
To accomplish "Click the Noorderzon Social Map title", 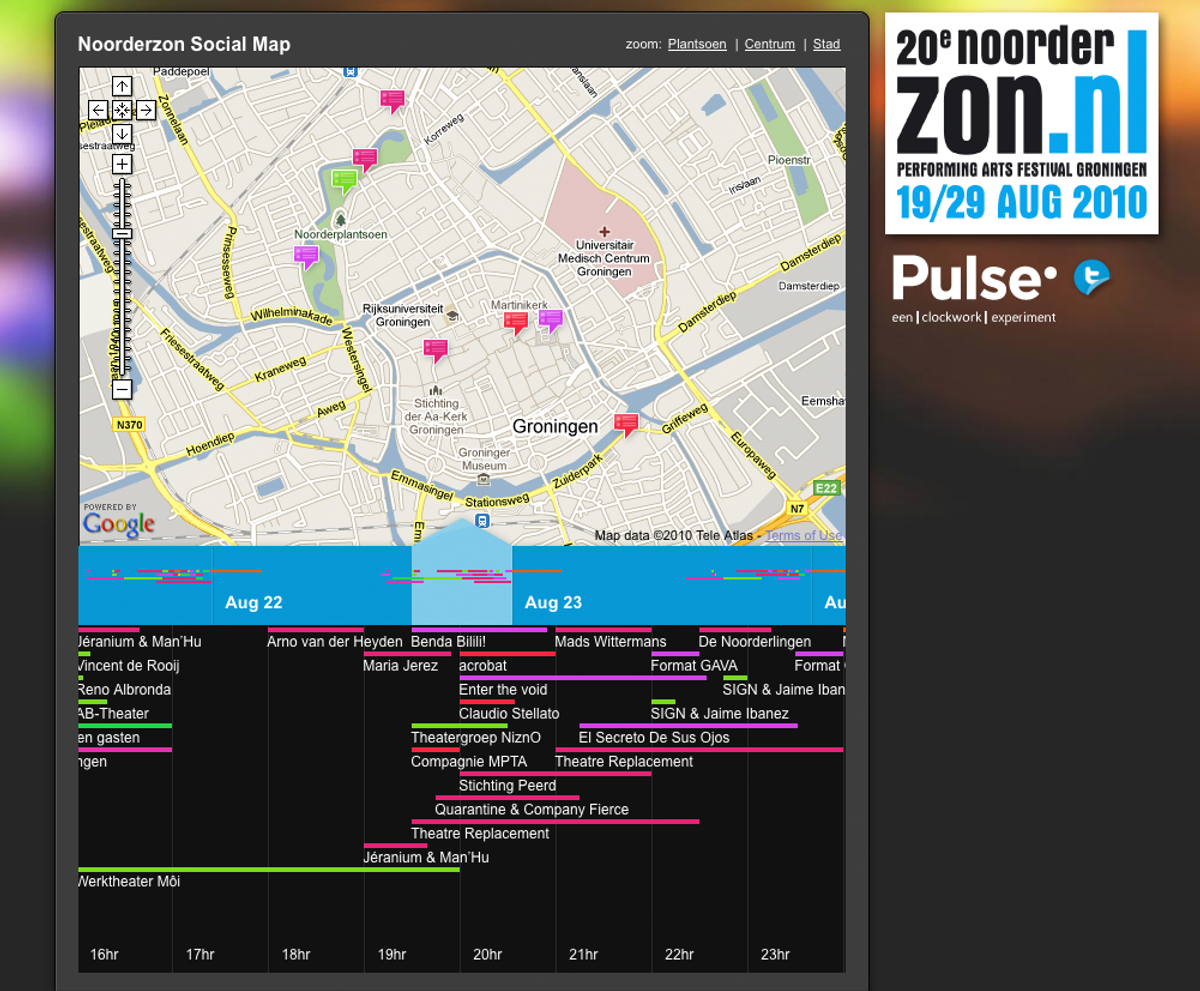I will [x=184, y=44].
